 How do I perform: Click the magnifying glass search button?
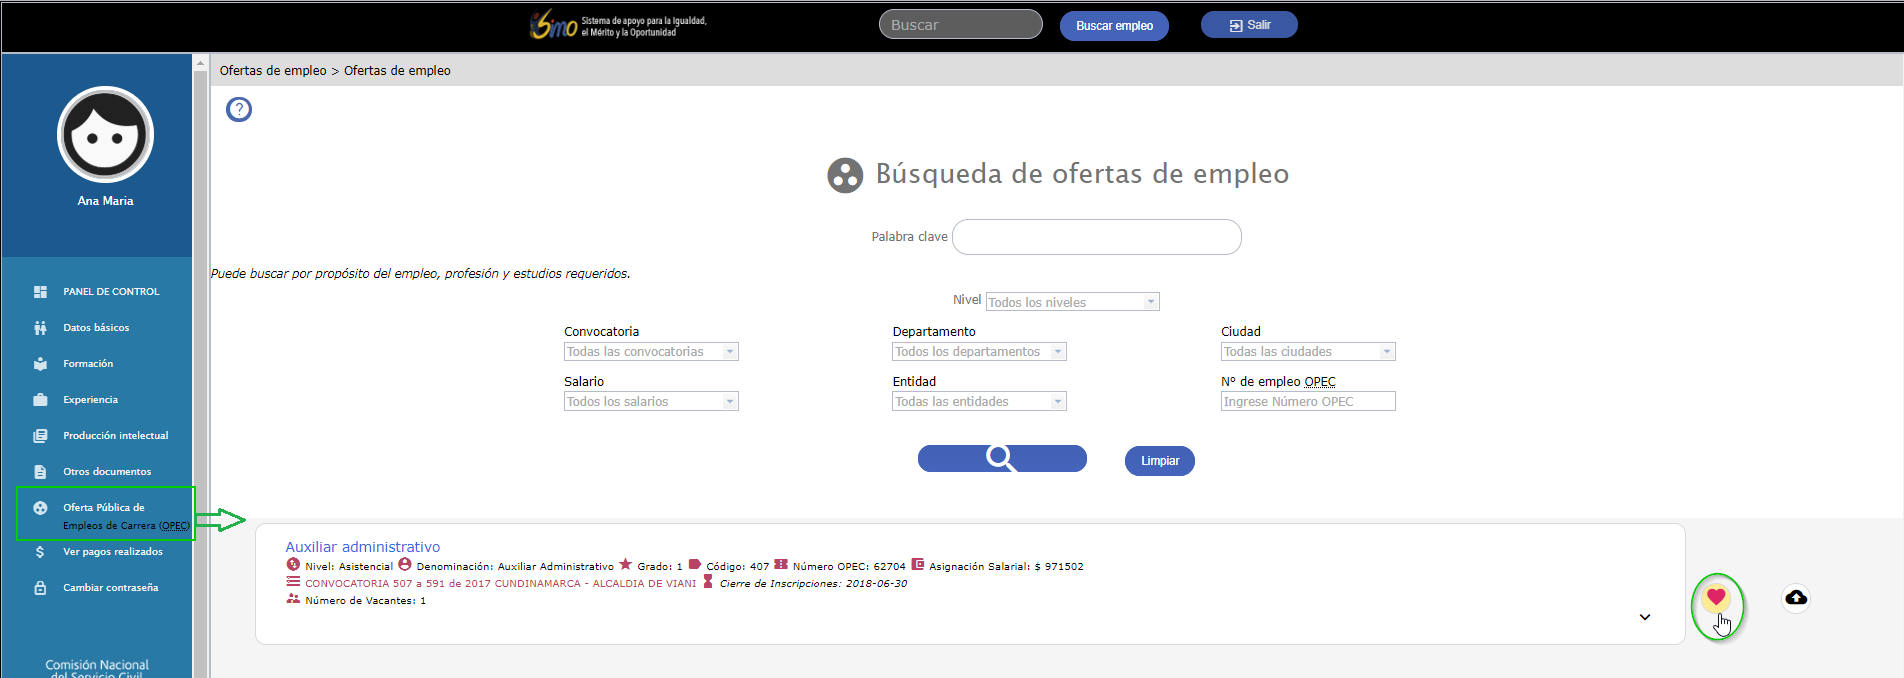(x=1002, y=459)
